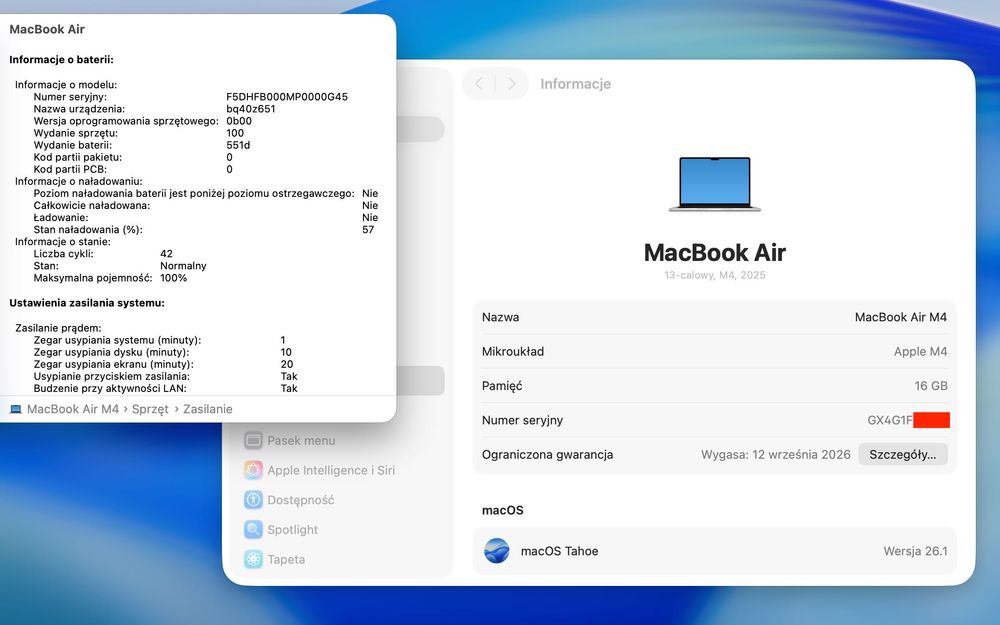Click Zegar usypiania ekranu value 20
Viewport: 1000px width, 625px height.
pos(287,364)
